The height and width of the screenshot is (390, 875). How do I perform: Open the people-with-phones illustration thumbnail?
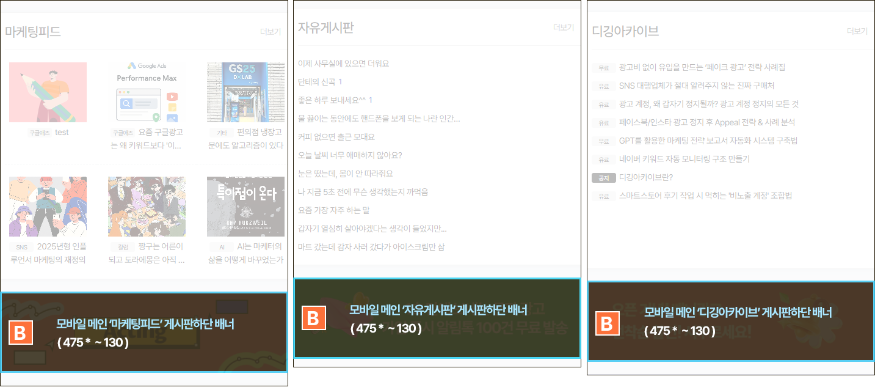[48, 207]
